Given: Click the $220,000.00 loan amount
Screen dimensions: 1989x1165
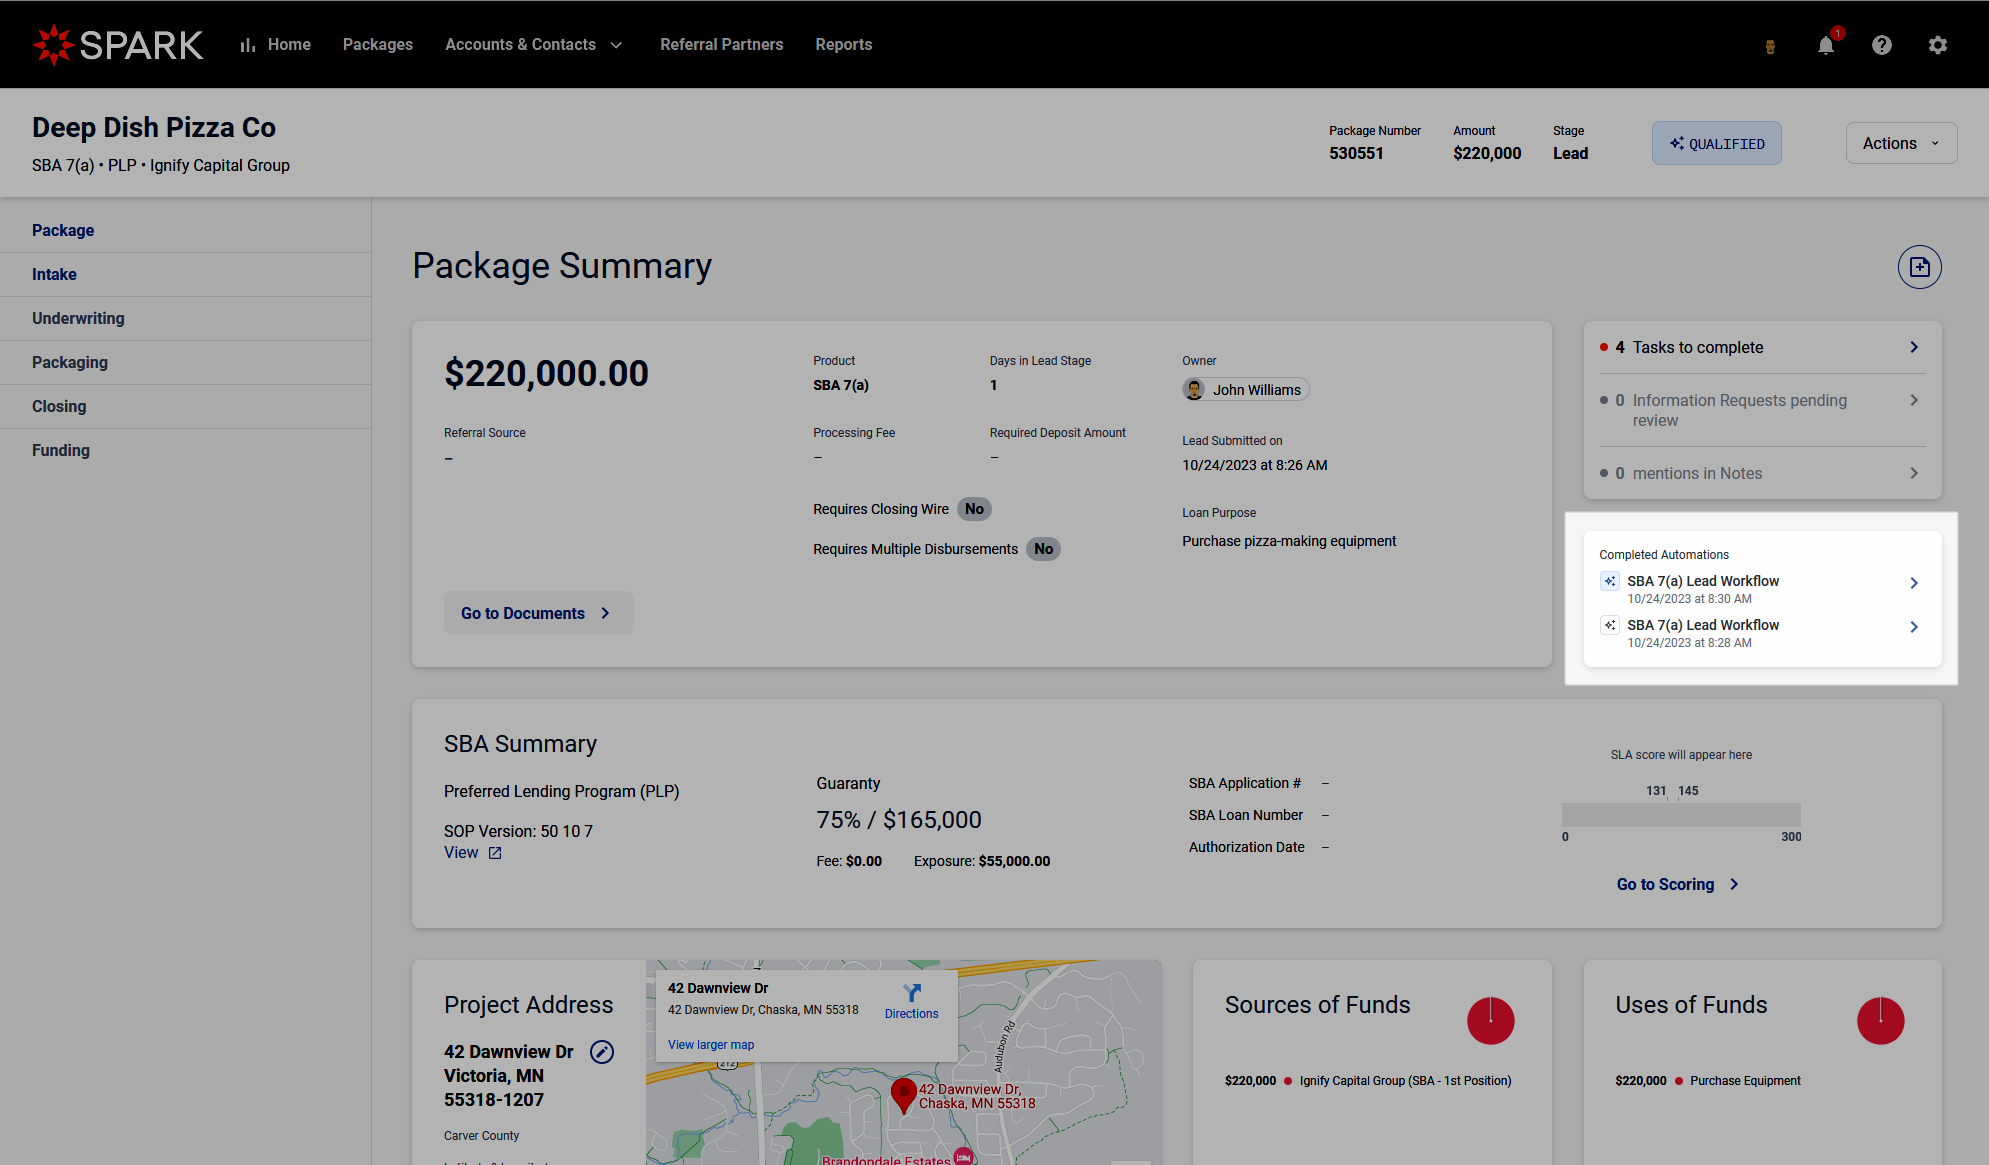Looking at the screenshot, I should [x=546, y=373].
